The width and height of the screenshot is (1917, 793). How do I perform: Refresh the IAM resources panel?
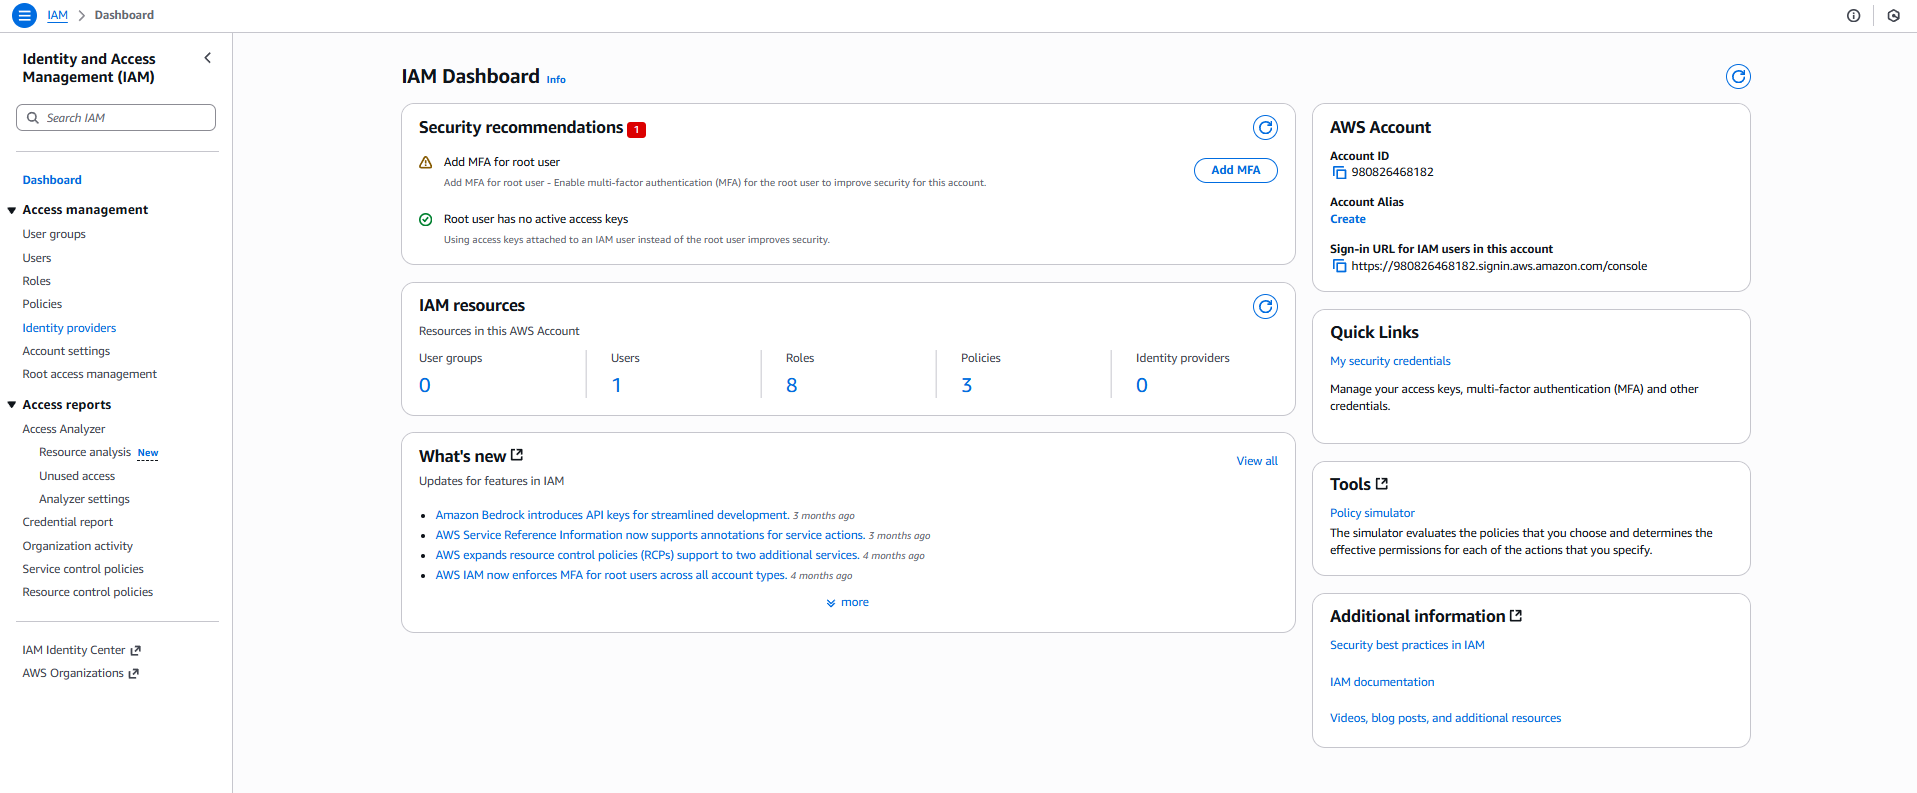(1265, 306)
